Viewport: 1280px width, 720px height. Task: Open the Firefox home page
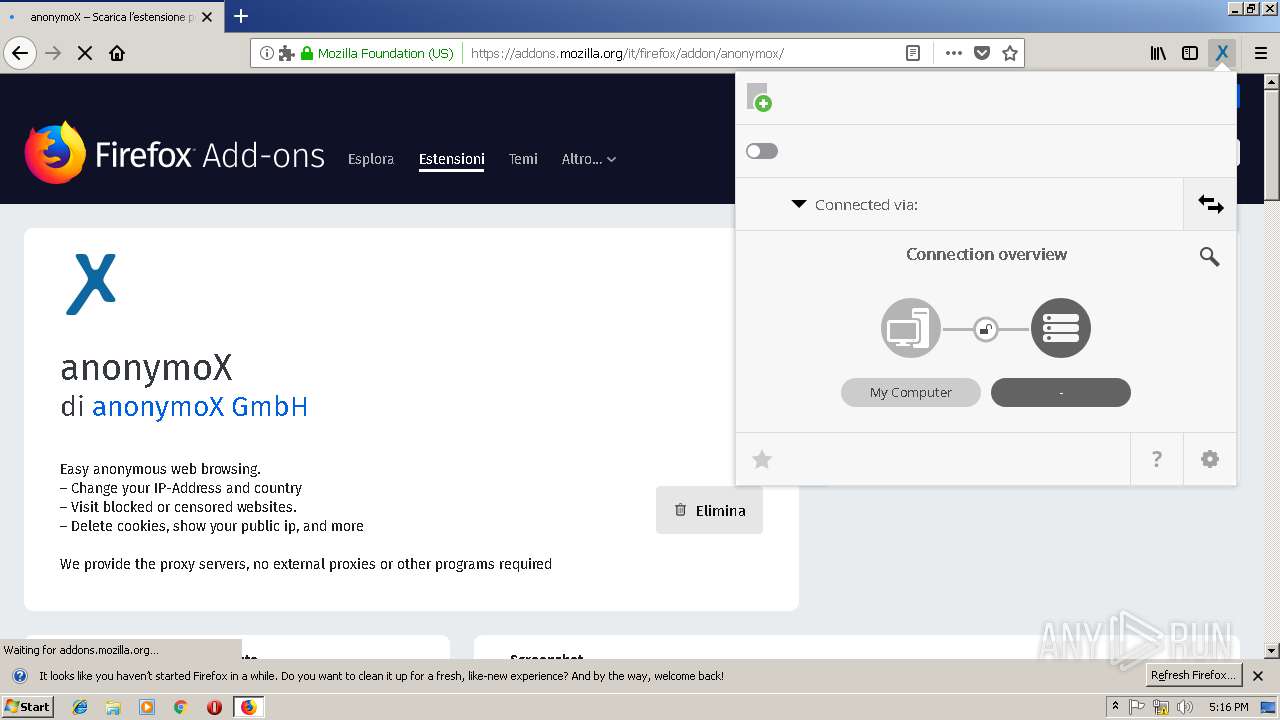[117, 53]
